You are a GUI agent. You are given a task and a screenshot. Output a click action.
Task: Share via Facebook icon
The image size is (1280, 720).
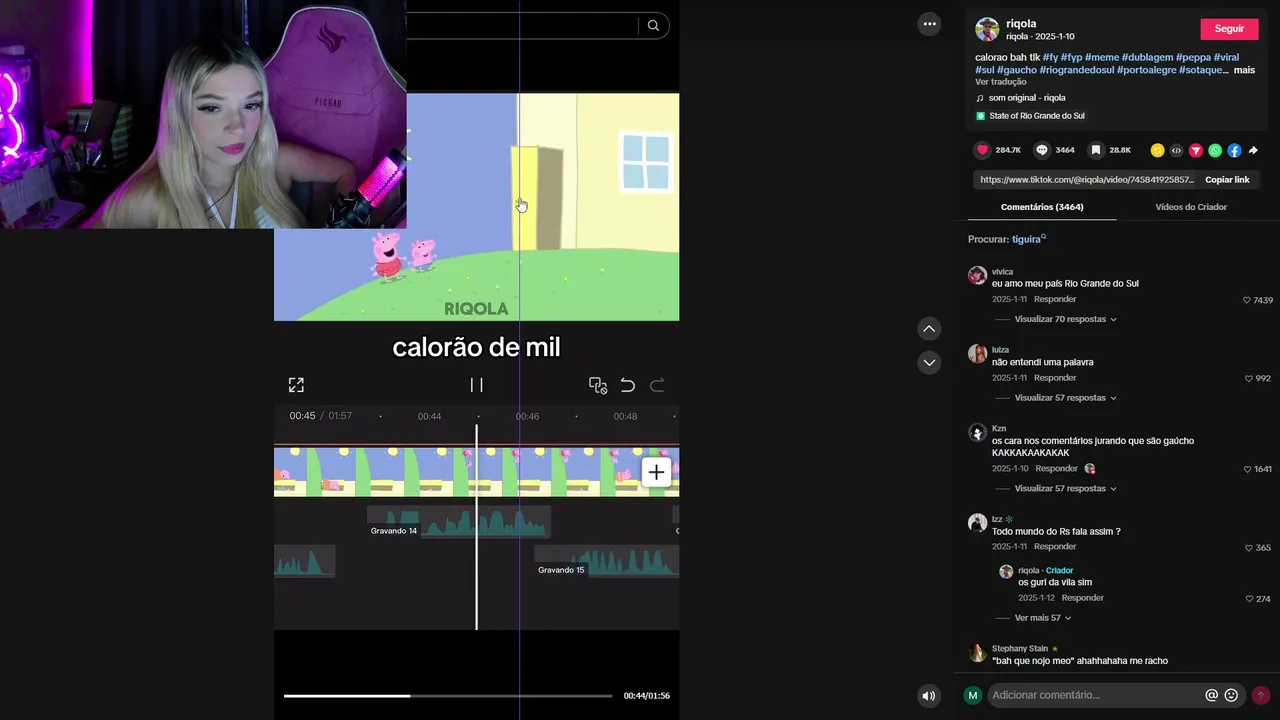(x=1234, y=150)
